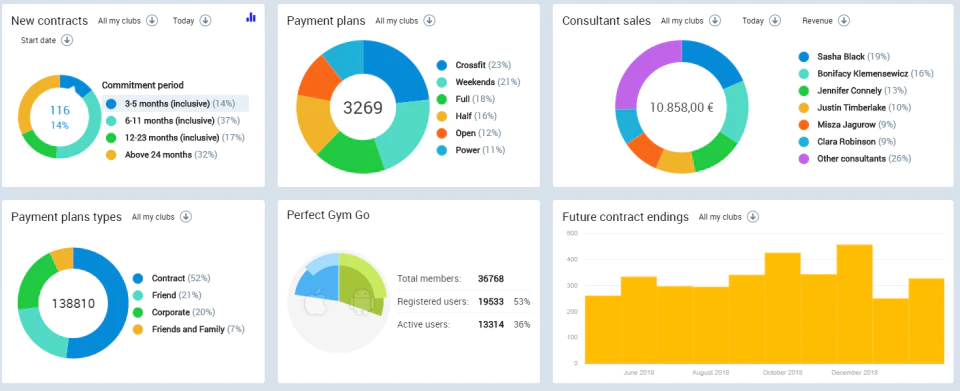
Task: Click the Weekends teal color dot
Action: point(442,82)
